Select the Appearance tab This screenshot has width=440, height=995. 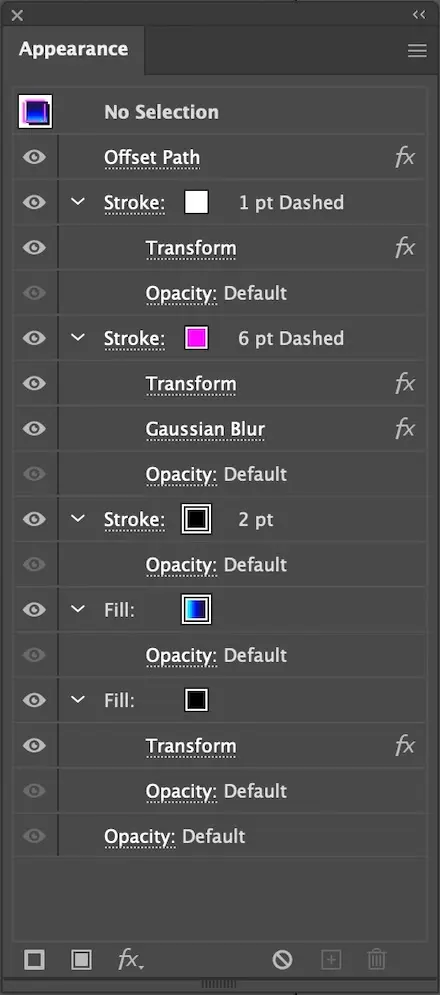74,49
